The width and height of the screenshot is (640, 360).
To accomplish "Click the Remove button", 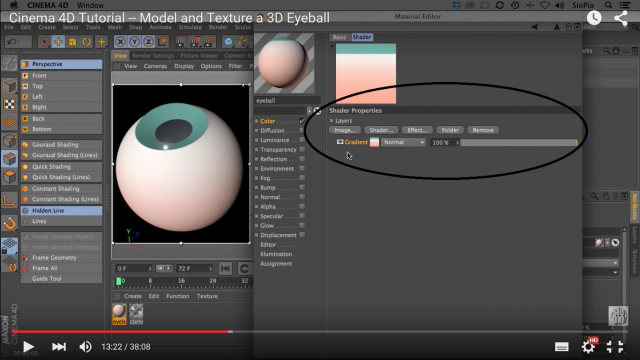I will tap(483, 130).
